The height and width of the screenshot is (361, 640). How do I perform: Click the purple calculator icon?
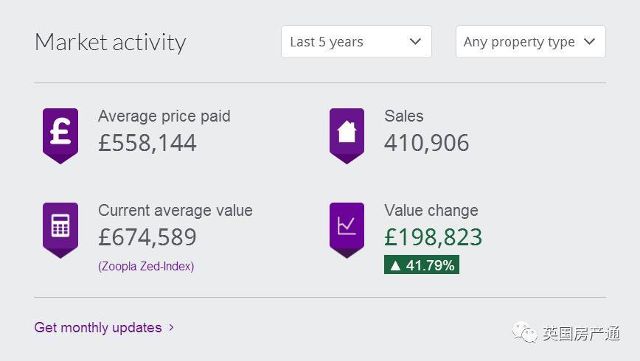click(60, 230)
